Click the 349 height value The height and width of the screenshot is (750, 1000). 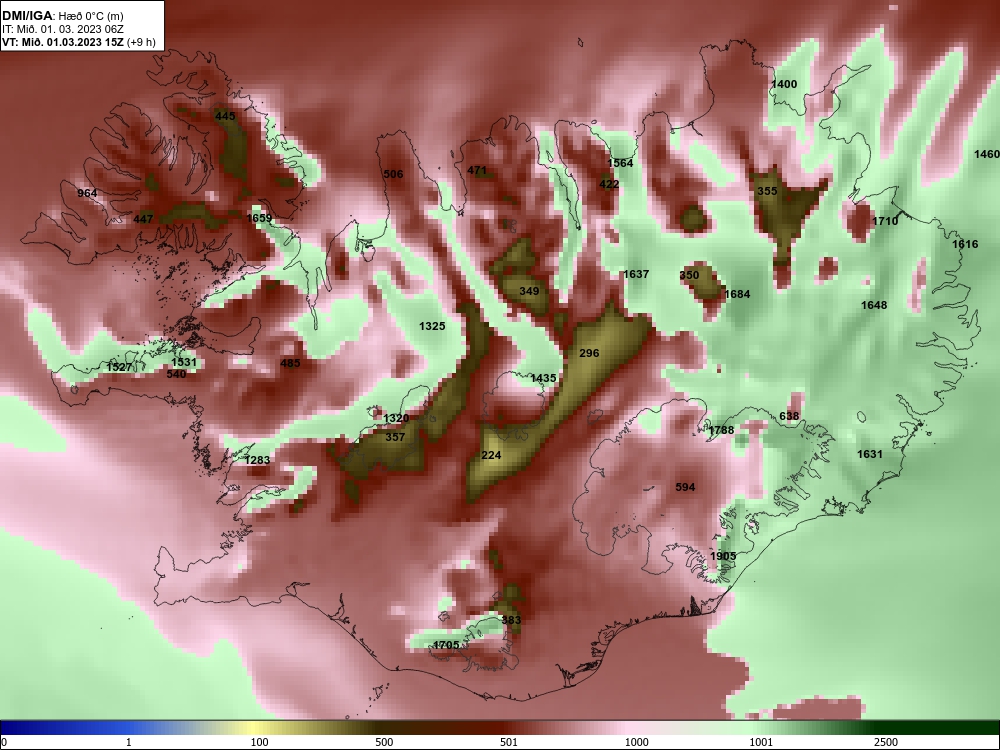pyautogui.click(x=529, y=291)
